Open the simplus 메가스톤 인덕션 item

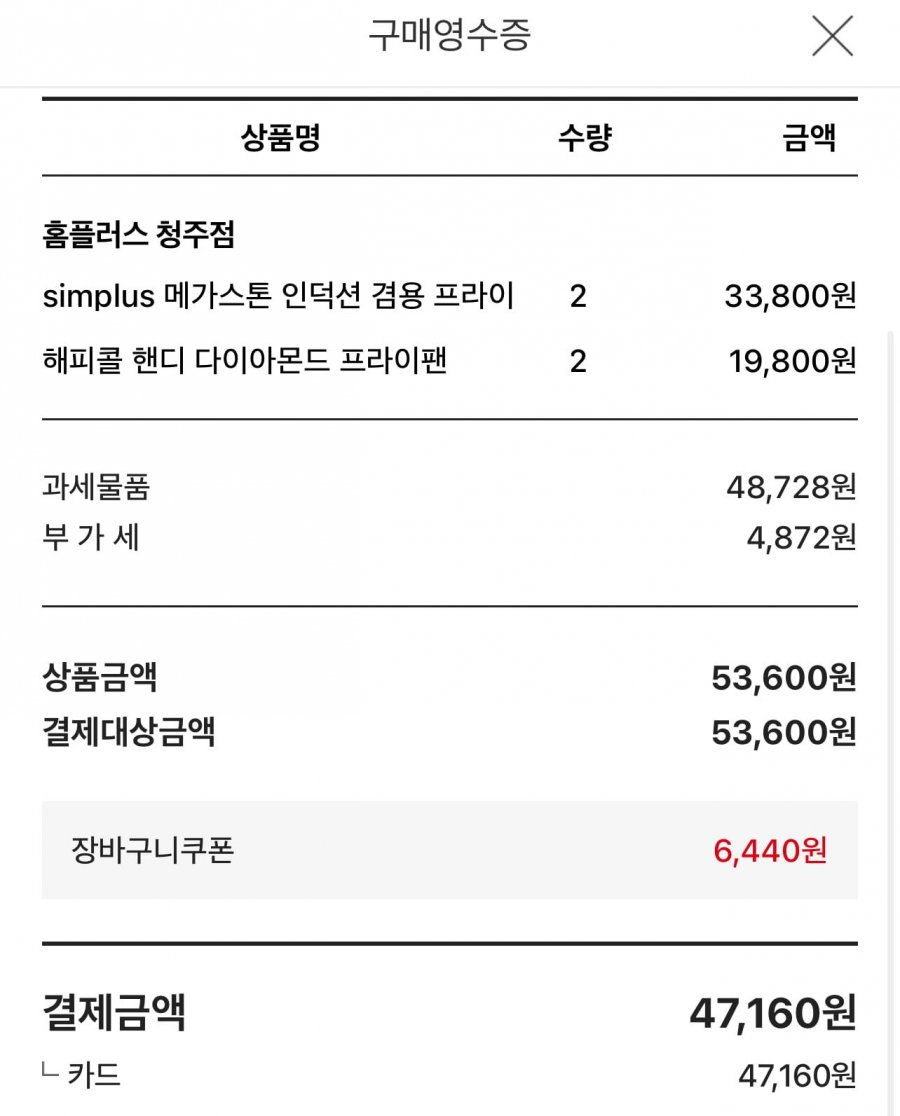[278, 295]
